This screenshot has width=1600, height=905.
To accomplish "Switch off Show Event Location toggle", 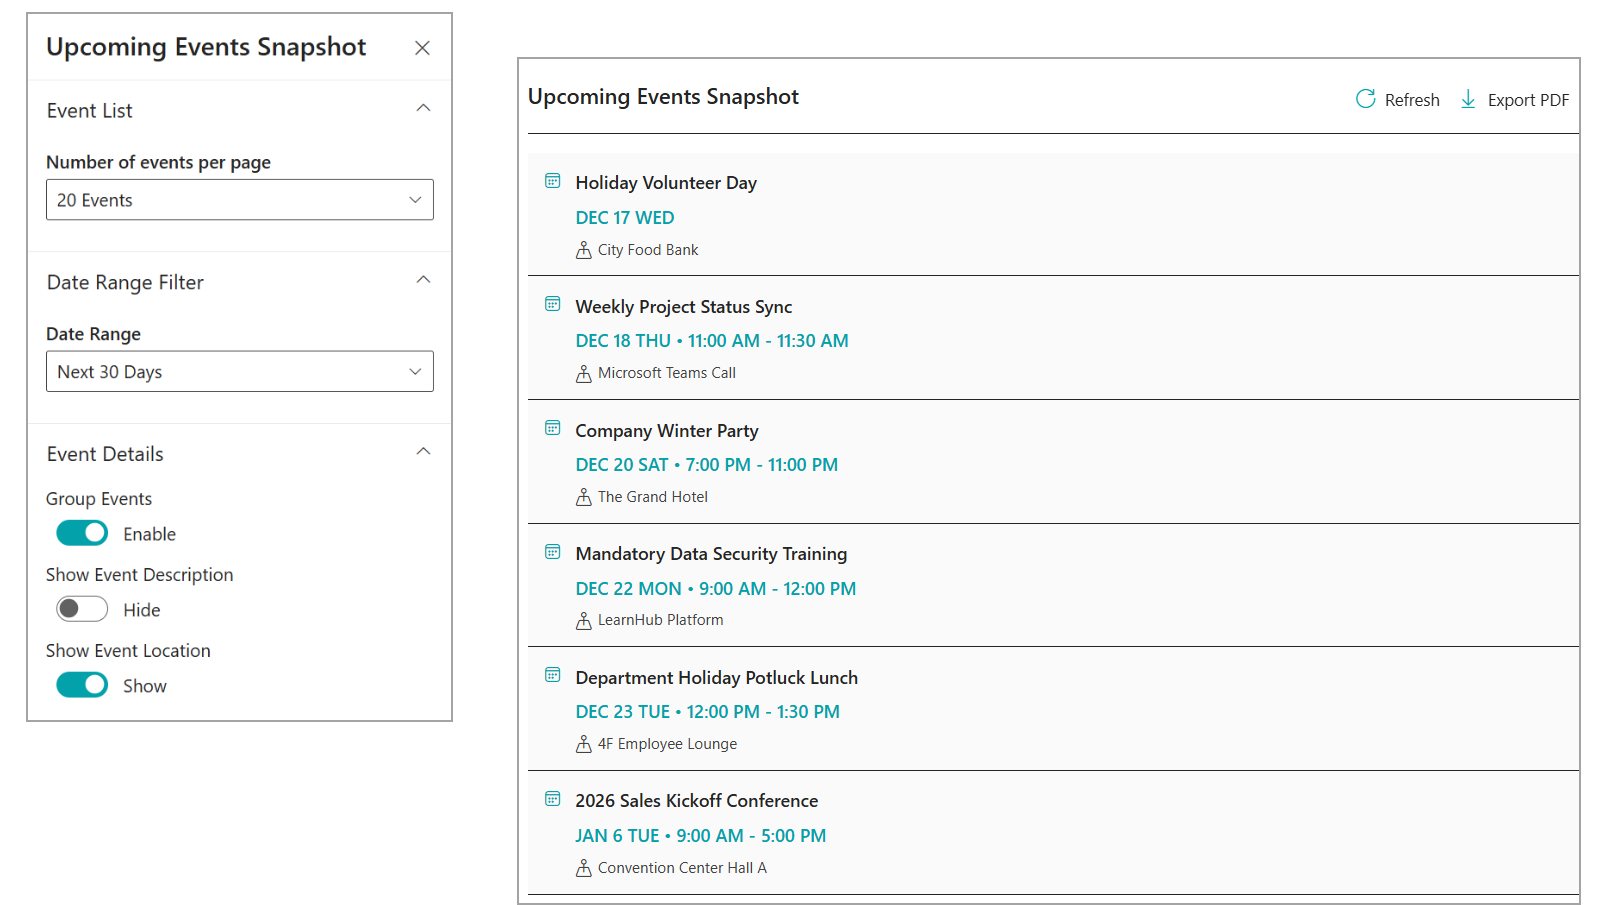I will (82, 685).
